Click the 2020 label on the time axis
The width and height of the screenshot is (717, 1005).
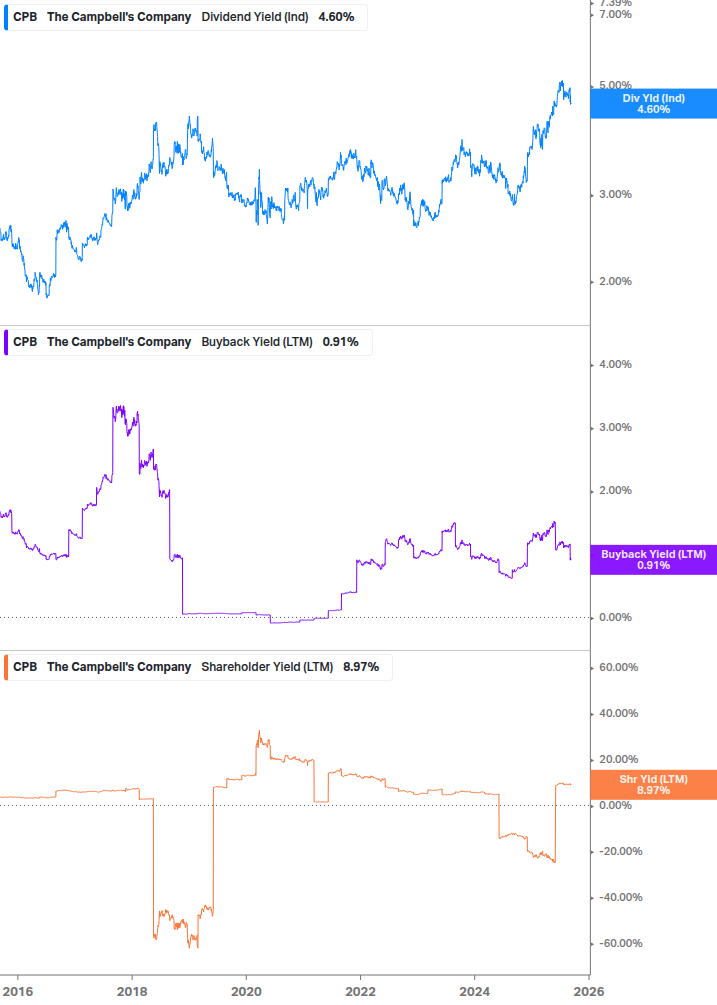coord(246,992)
